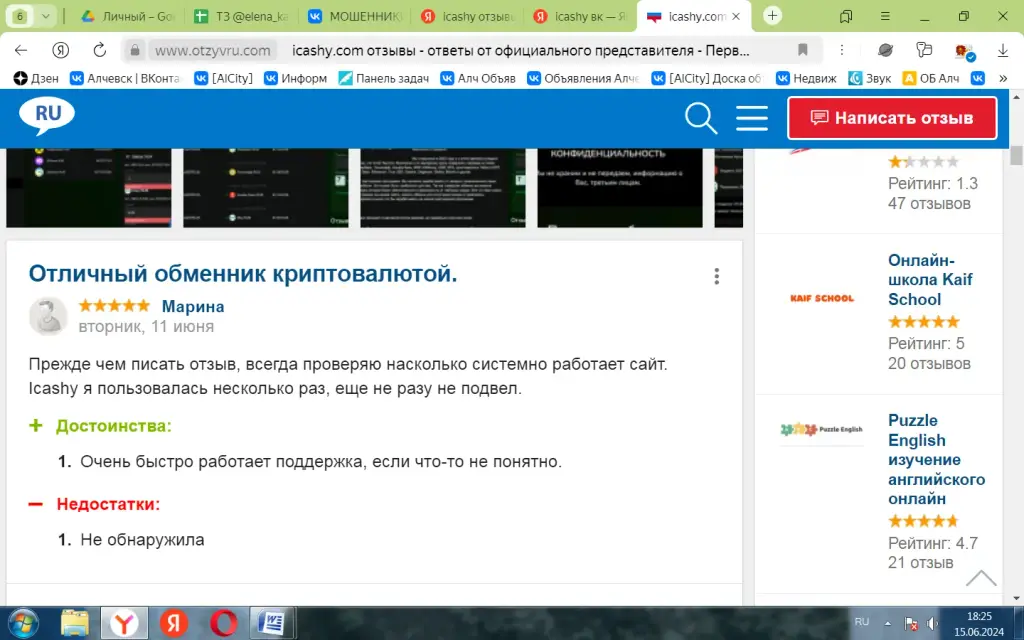Open Windows Explorer from the taskbar
The height and width of the screenshot is (640, 1024).
(x=74, y=623)
